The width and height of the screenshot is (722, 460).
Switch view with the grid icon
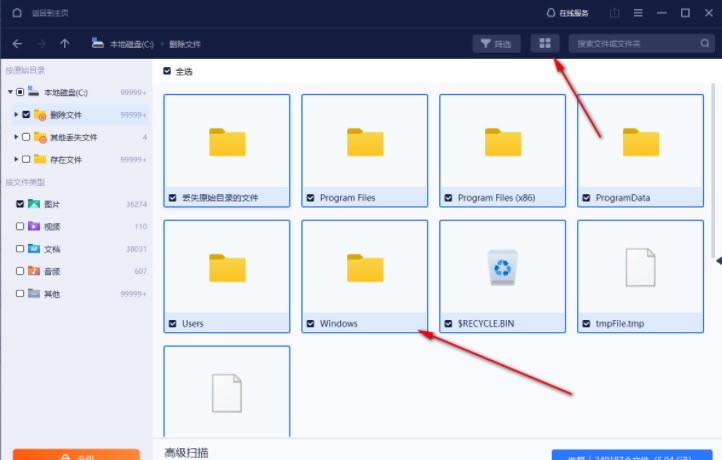(545, 43)
